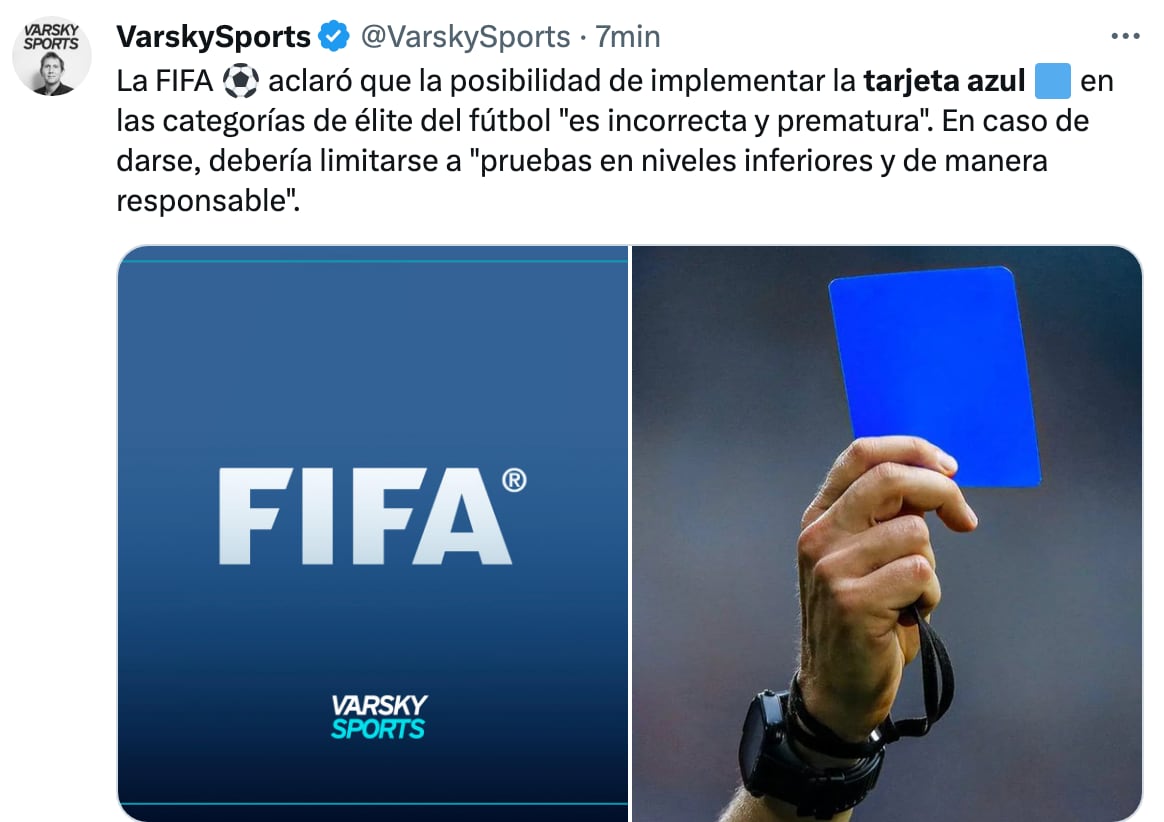This screenshot has height=822, width=1164.
Task: Open the @VarskySports handle link
Action: [465, 36]
